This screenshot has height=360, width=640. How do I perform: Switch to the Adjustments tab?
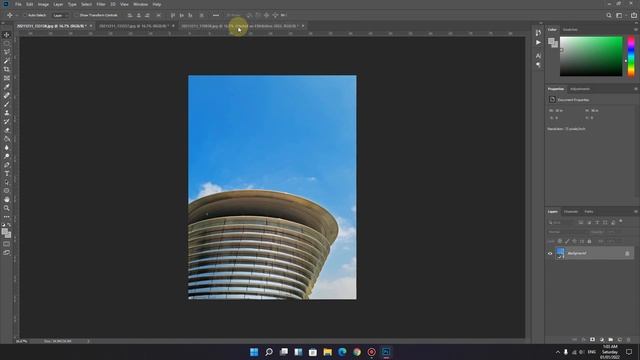(580, 89)
